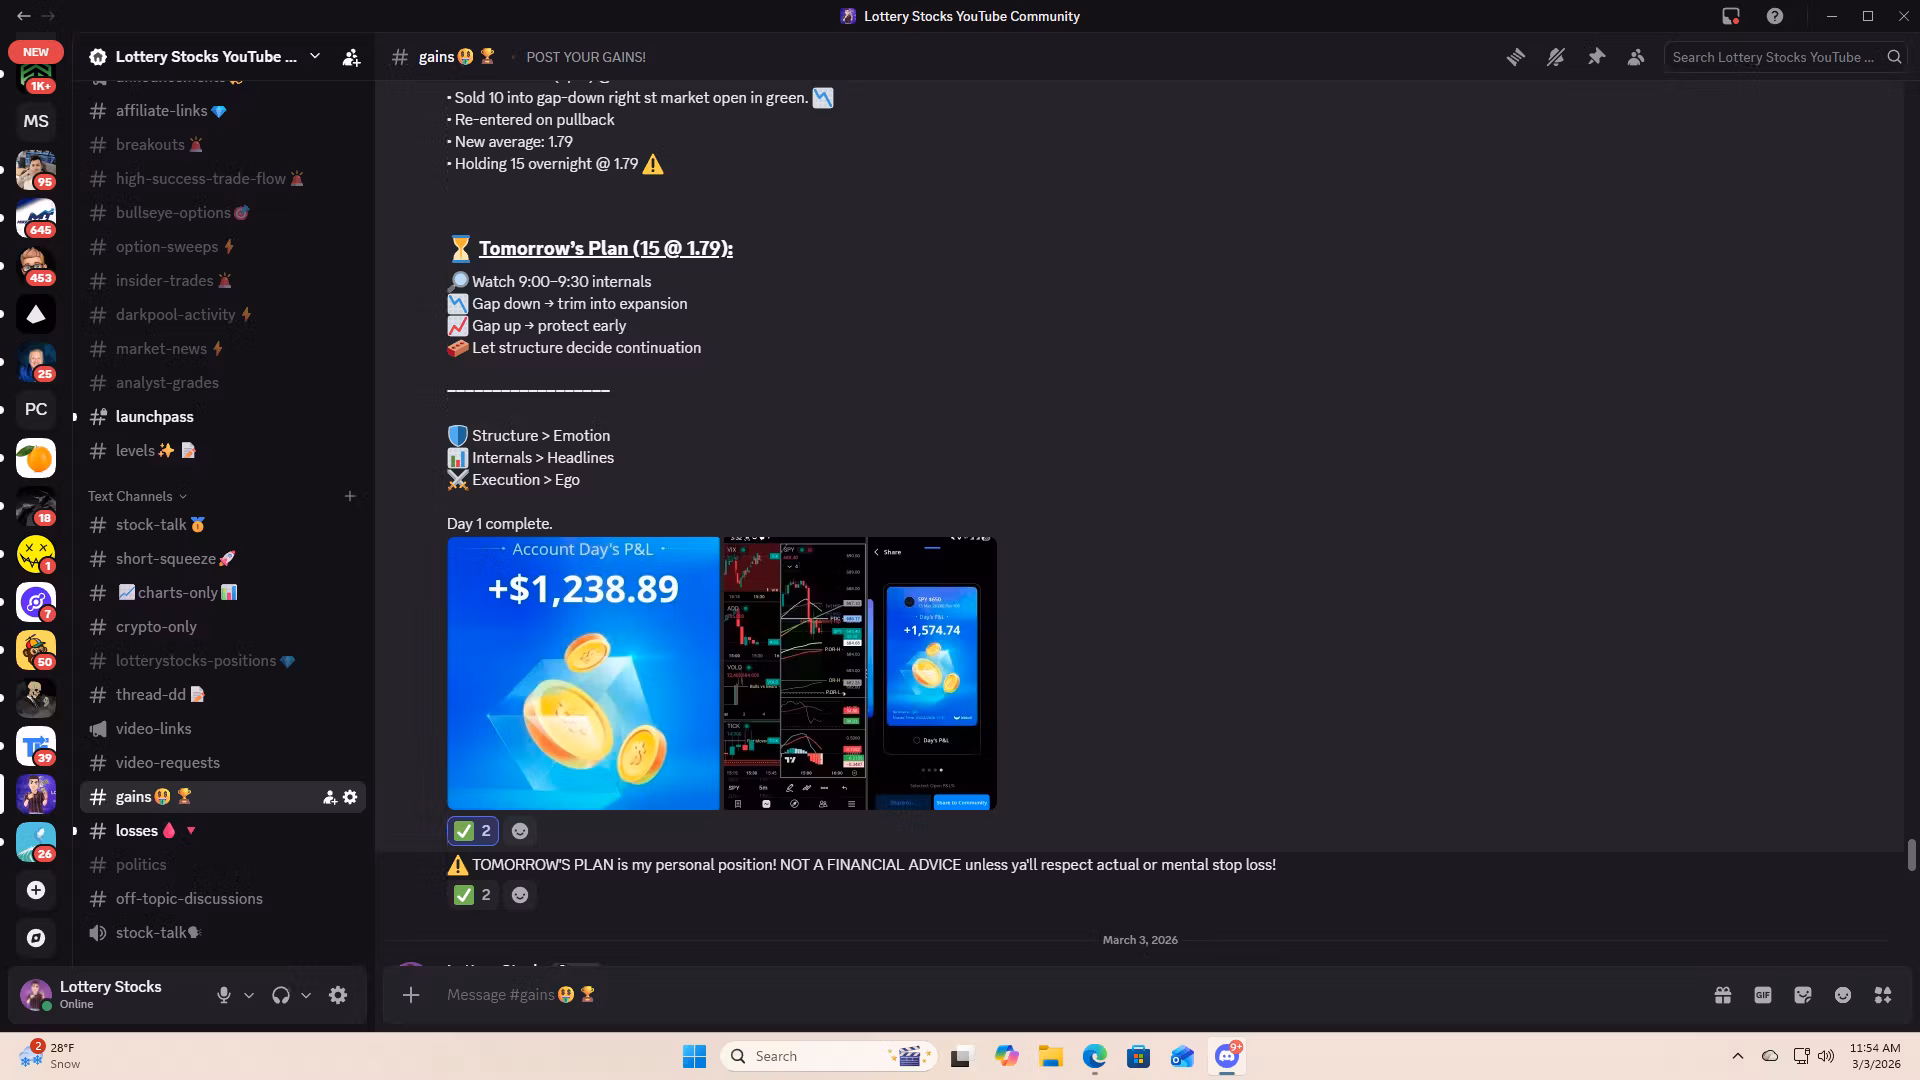Show hidden system tray icons
The image size is (1920, 1080).
click(x=1738, y=1056)
